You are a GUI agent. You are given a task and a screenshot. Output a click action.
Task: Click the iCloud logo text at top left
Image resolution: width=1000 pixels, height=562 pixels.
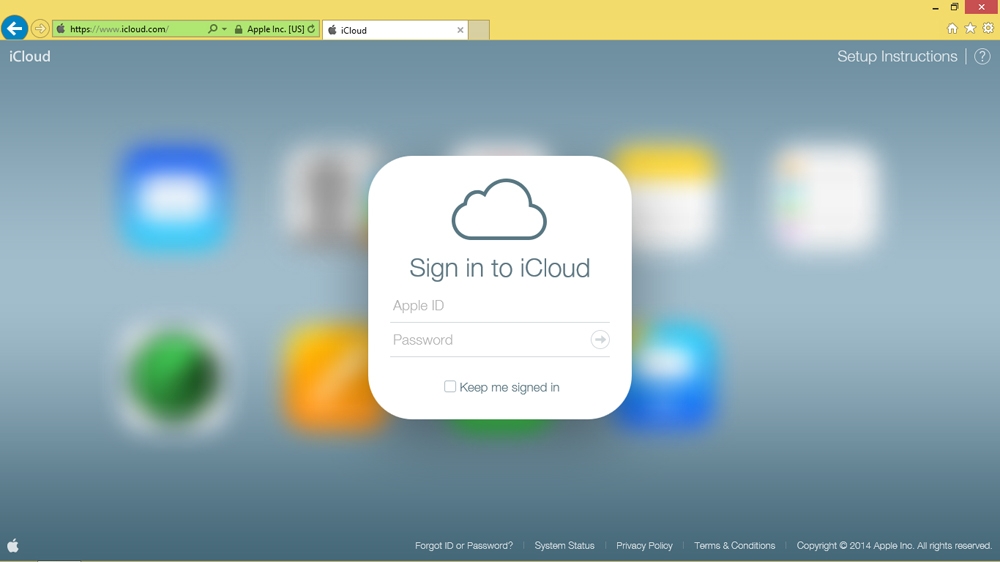(x=29, y=56)
